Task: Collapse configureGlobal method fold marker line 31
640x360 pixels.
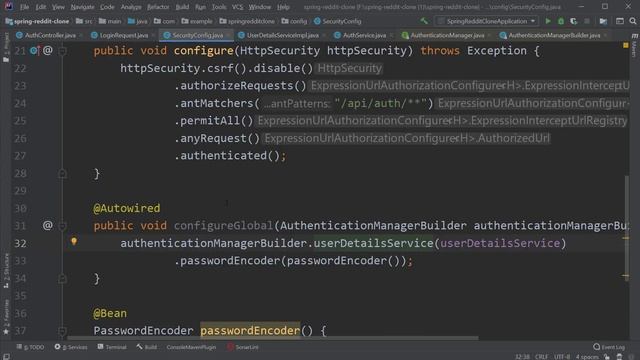Action: [x=62, y=225]
